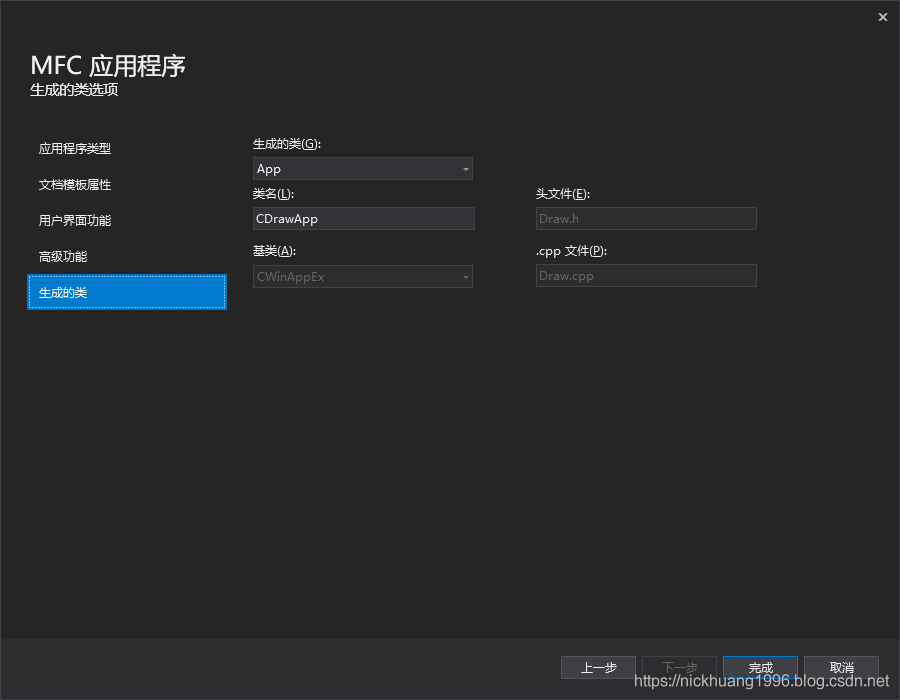Click the dropdown arrow beside App
Screen dimensions: 900x700
coord(465,169)
